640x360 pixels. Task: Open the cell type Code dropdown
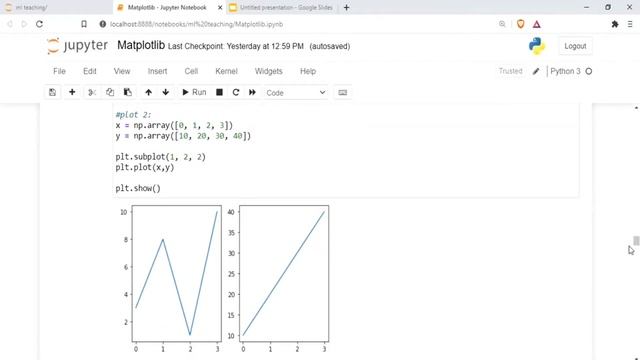(x=296, y=93)
